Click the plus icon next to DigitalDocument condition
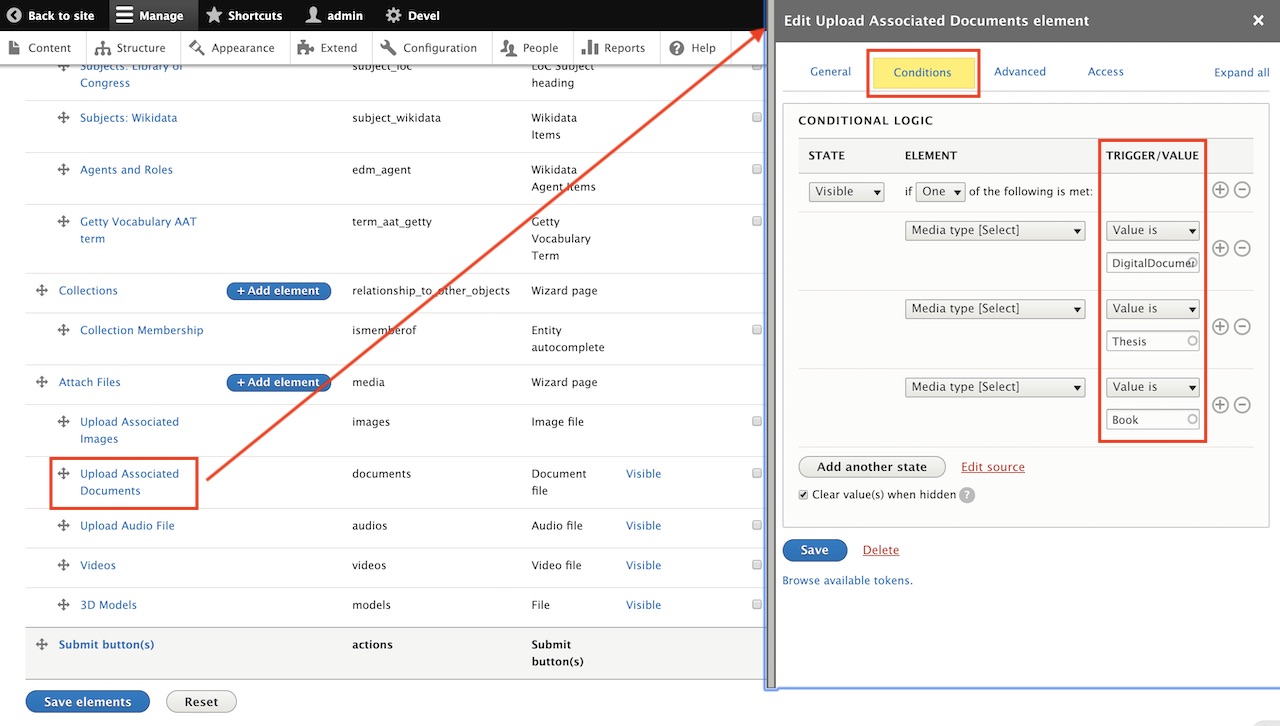 point(1220,248)
